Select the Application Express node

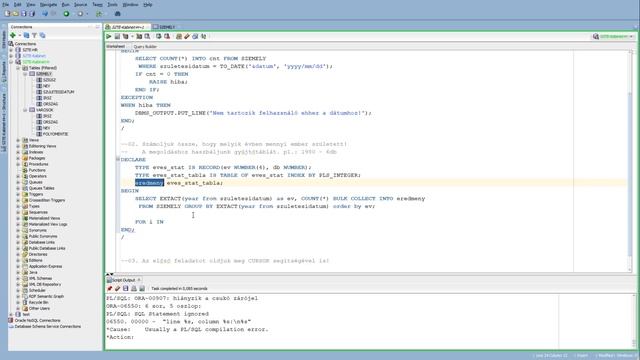(45, 267)
